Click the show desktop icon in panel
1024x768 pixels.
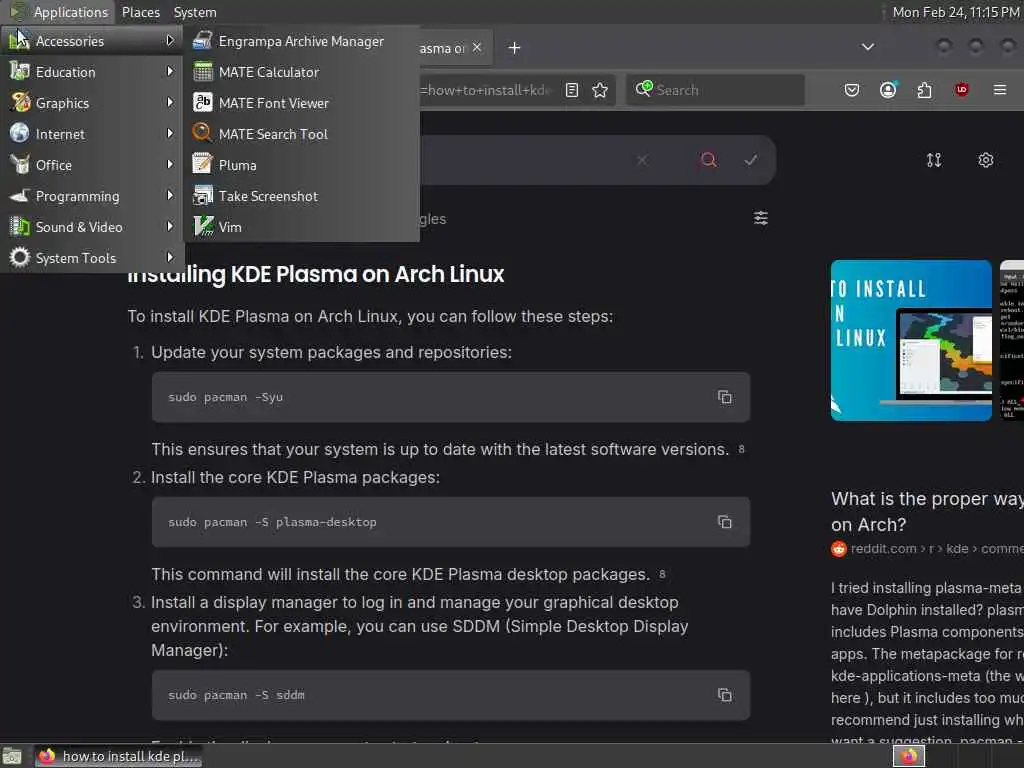click(12, 756)
